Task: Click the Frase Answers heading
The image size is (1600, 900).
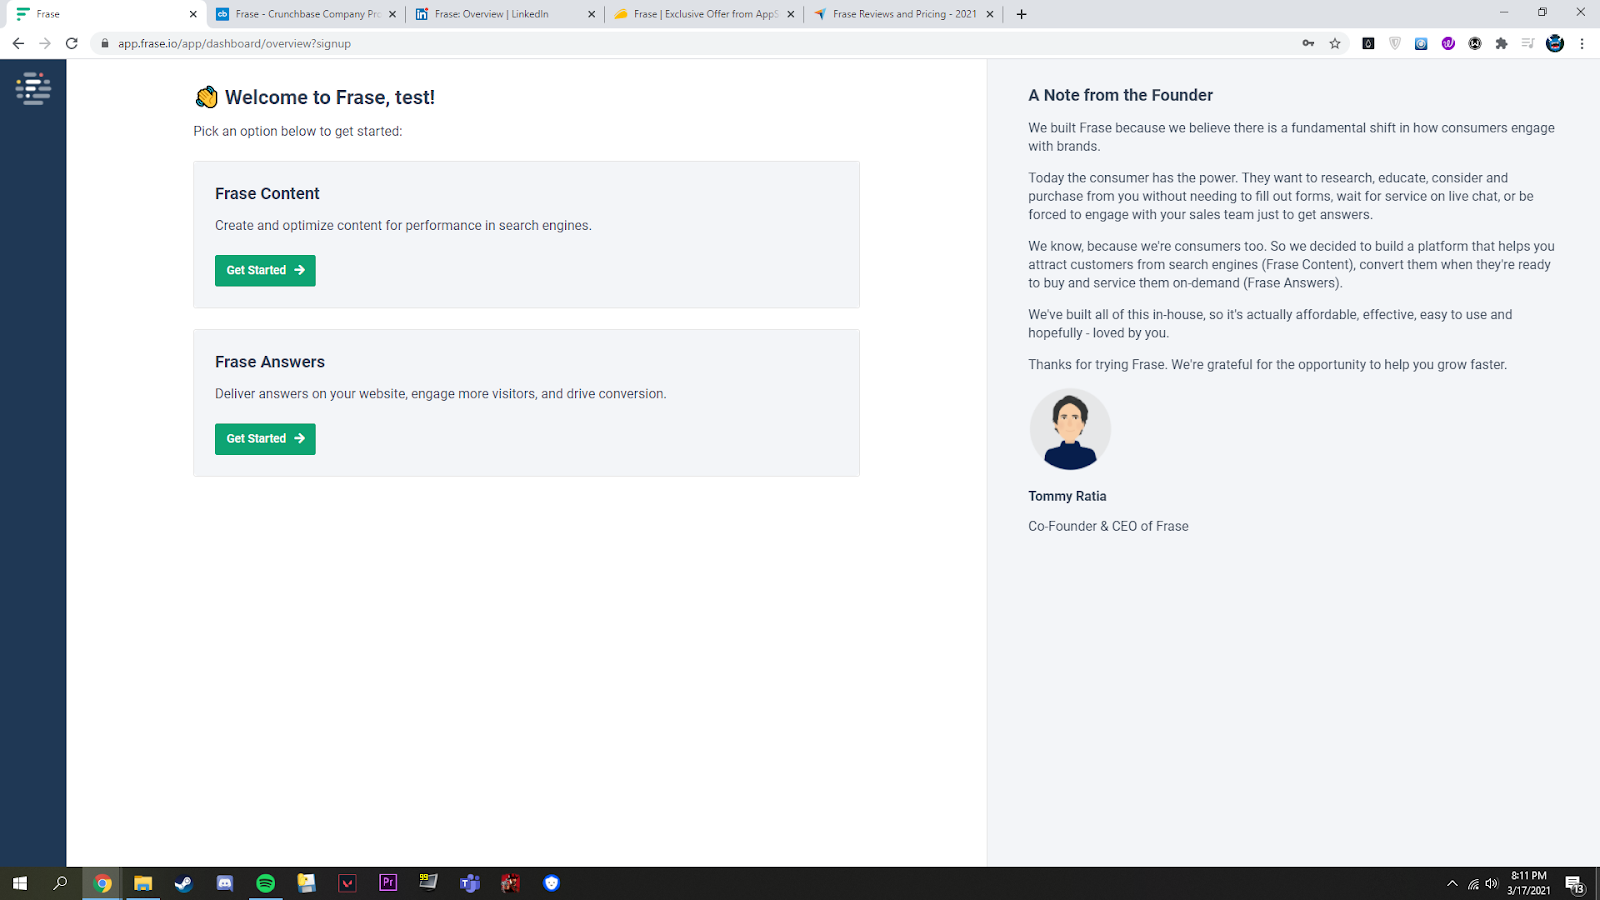Action: pos(270,362)
